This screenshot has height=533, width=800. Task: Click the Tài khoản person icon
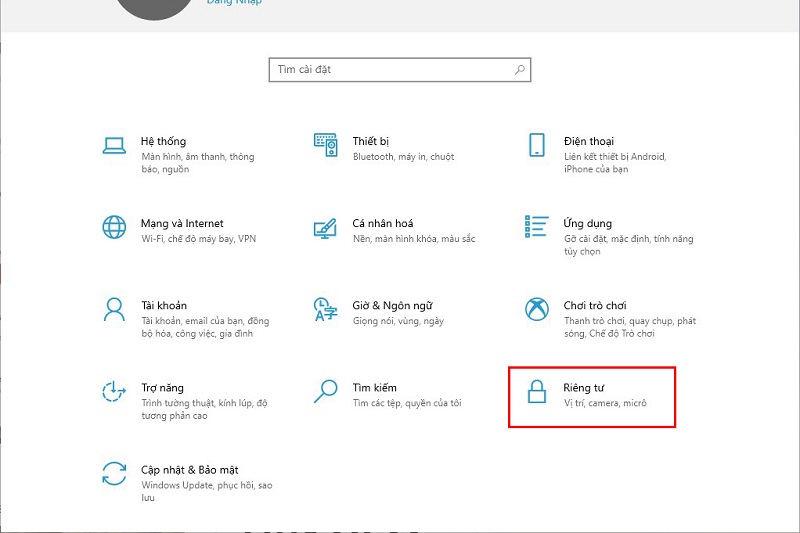click(114, 310)
